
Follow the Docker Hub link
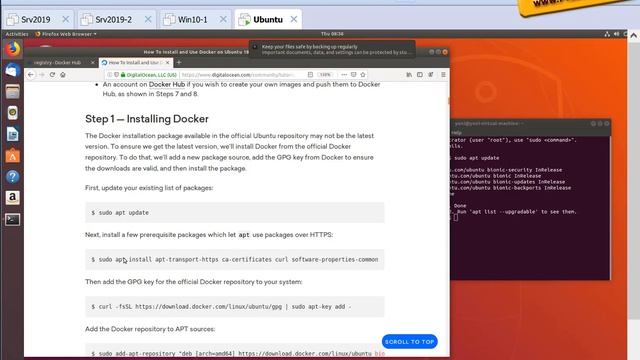pyautogui.click(x=167, y=84)
